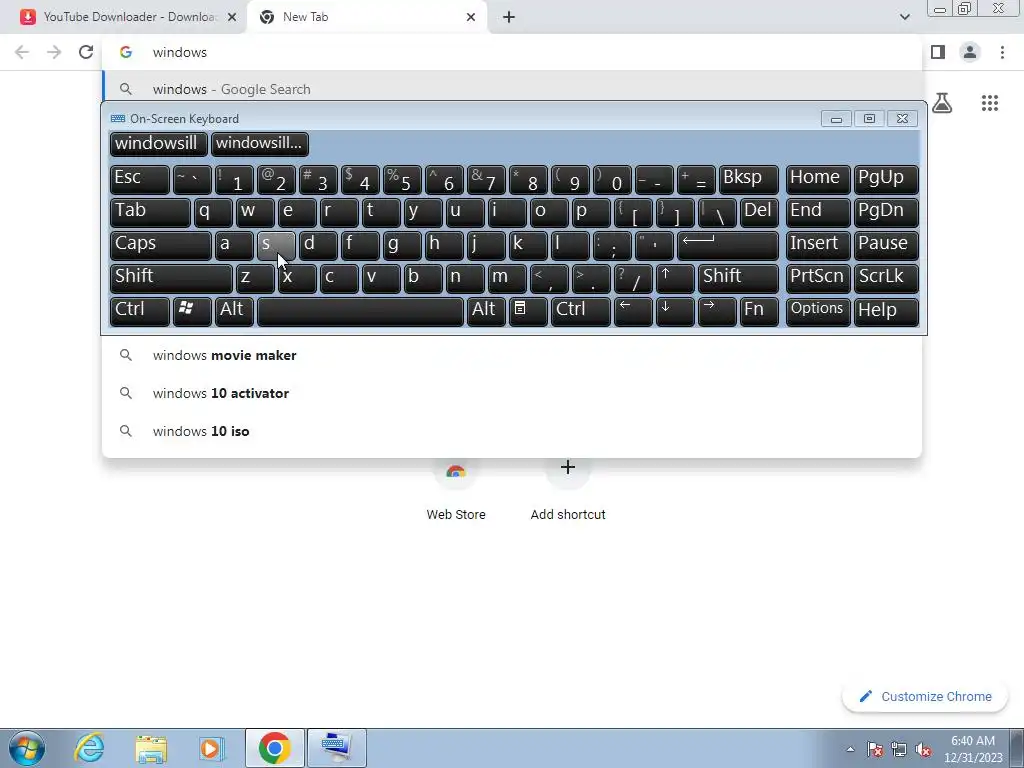Go back using the back arrow
Screen dimensions: 1024x768
pyautogui.click(x=22, y=52)
